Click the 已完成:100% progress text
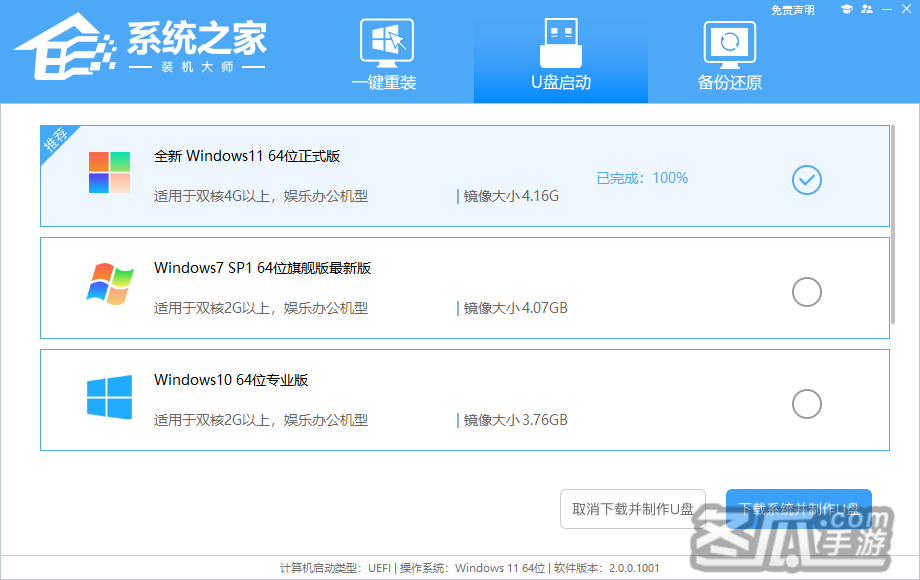Viewport: 920px width, 580px height. 642,178
